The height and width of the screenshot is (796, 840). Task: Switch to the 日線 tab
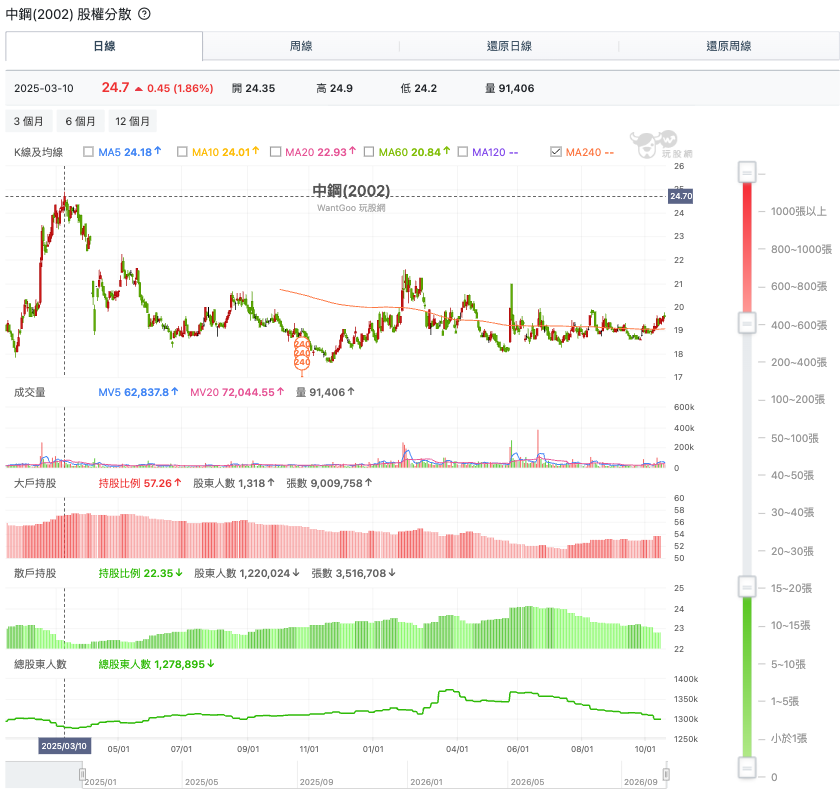[x=104, y=46]
